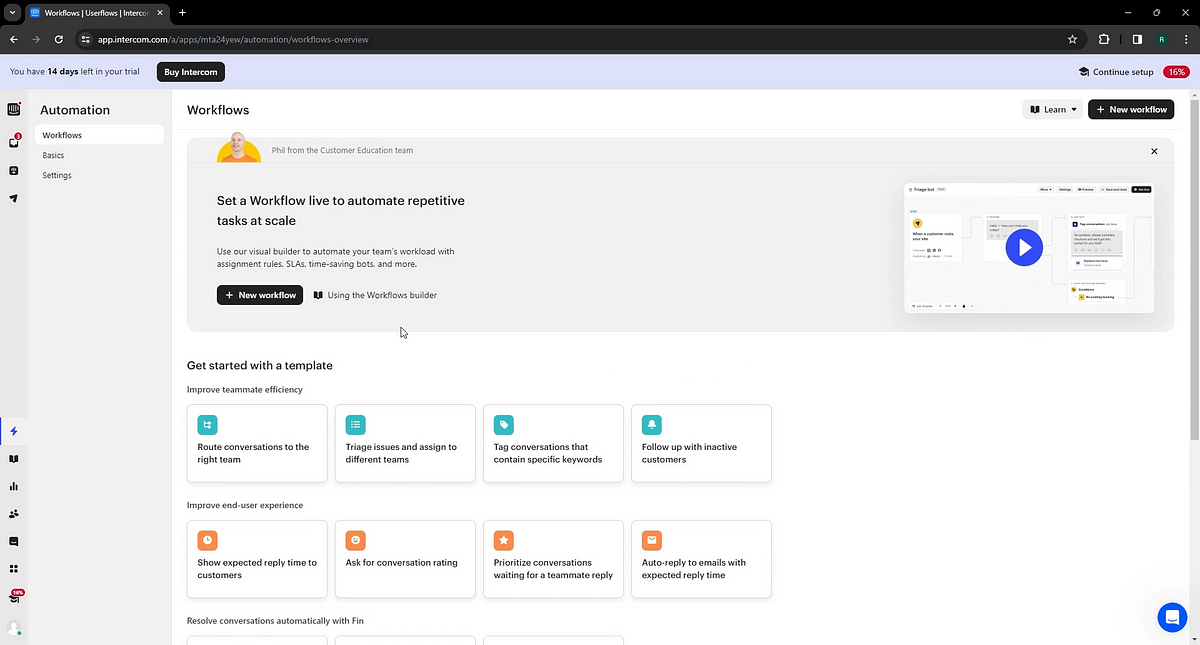Bookmark this page with the star icon

pos(1072,39)
